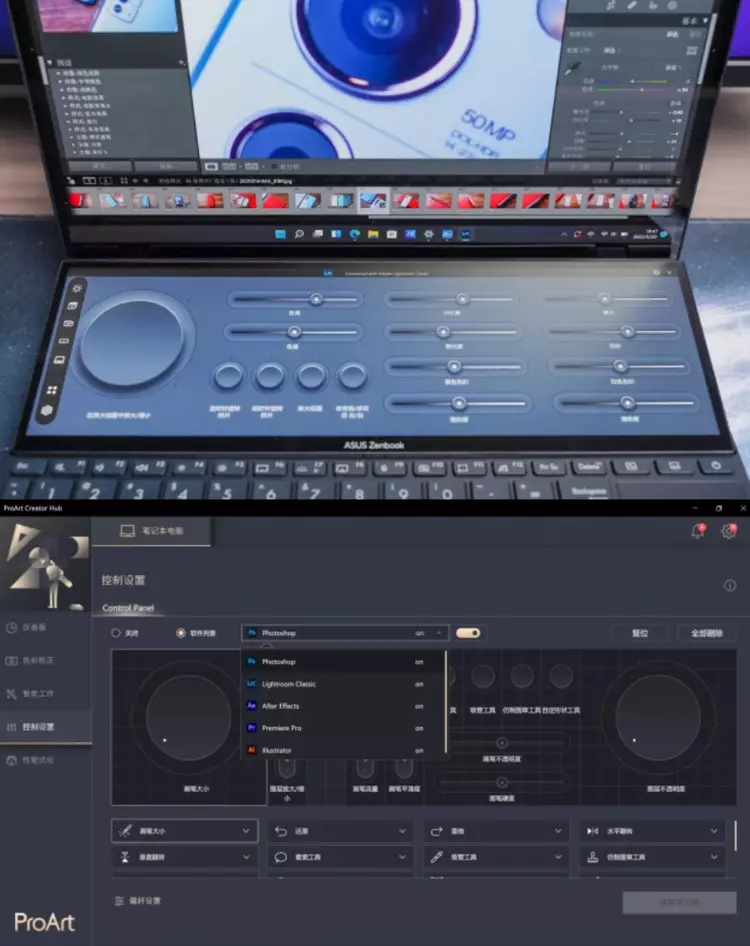The height and width of the screenshot is (946, 750).
Task: Open Settings gear icon on laptop taskbar
Action: click(x=428, y=234)
